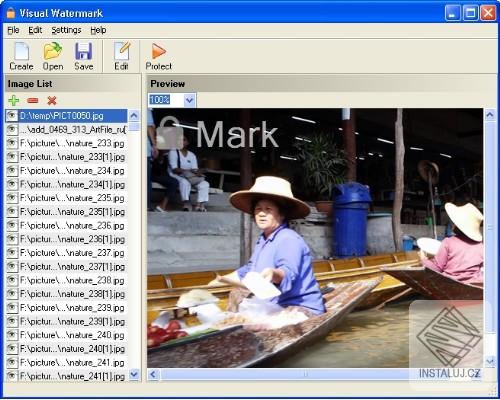Click preview vertical scrollbar down arrow

pos(490,361)
